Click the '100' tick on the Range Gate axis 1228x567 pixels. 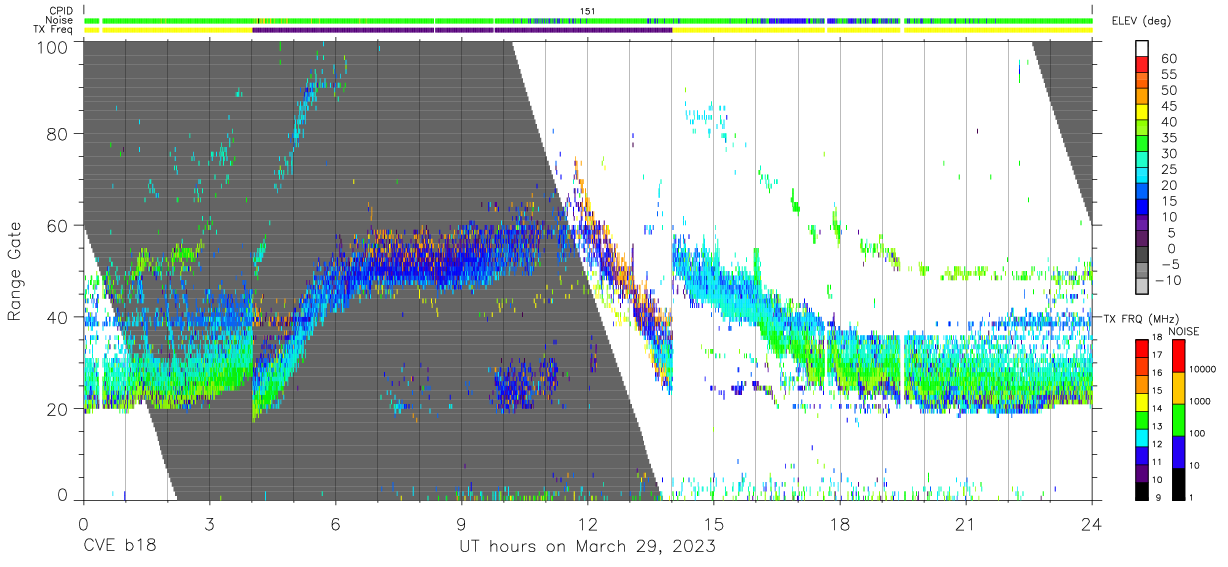[x=54, y=46]
